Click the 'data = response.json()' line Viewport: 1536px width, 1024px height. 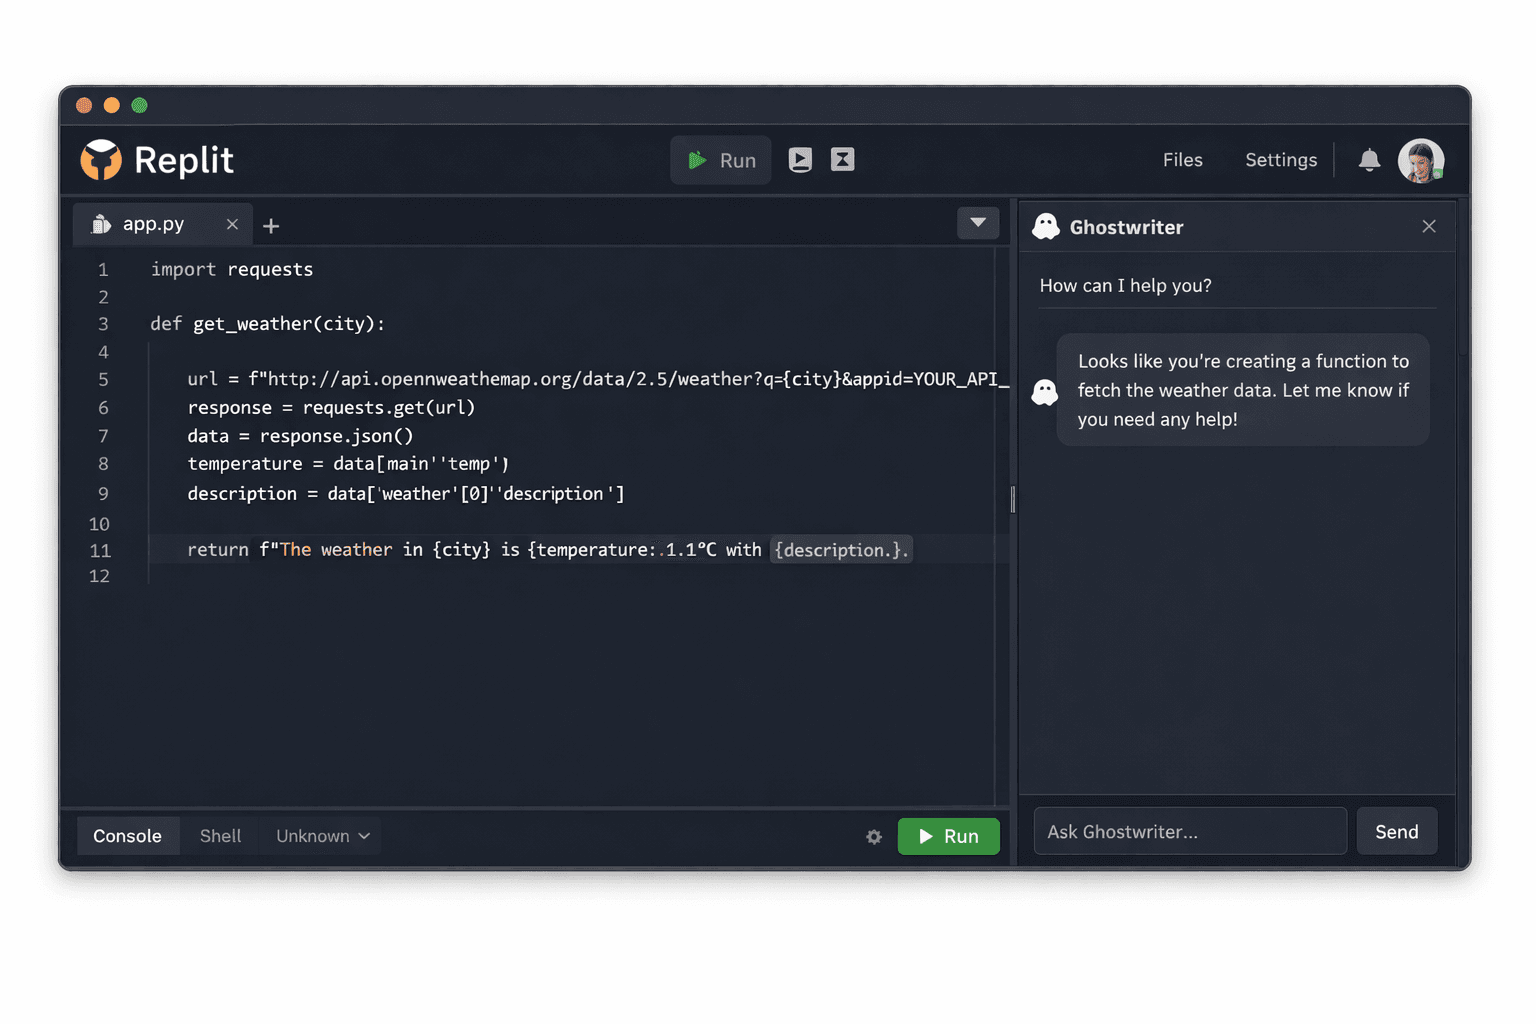[300, 436]
